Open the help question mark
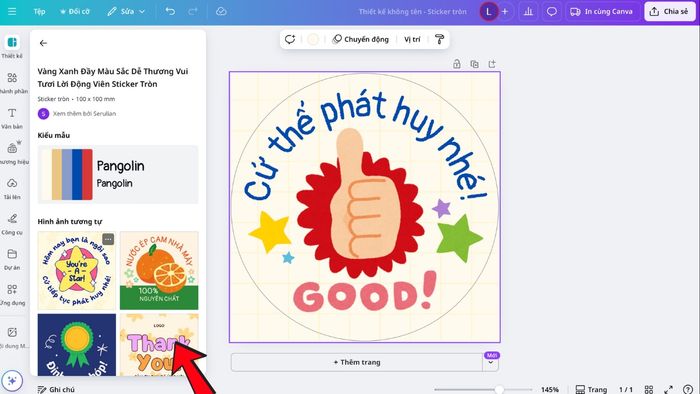Screen dimensions: 700x394 click(x=688, y=390)
